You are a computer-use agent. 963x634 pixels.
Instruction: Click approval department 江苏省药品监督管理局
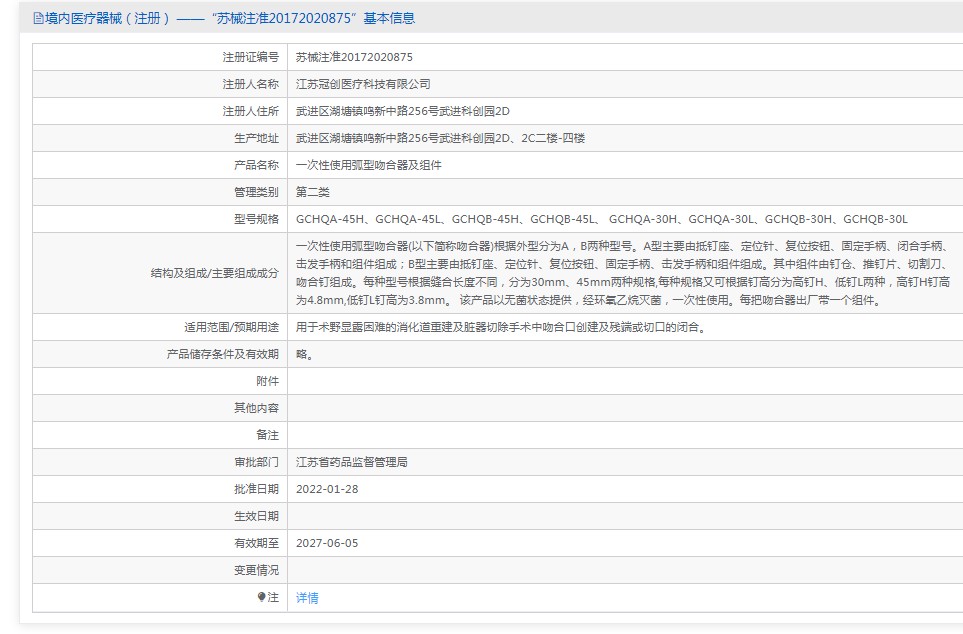point(351,462)
